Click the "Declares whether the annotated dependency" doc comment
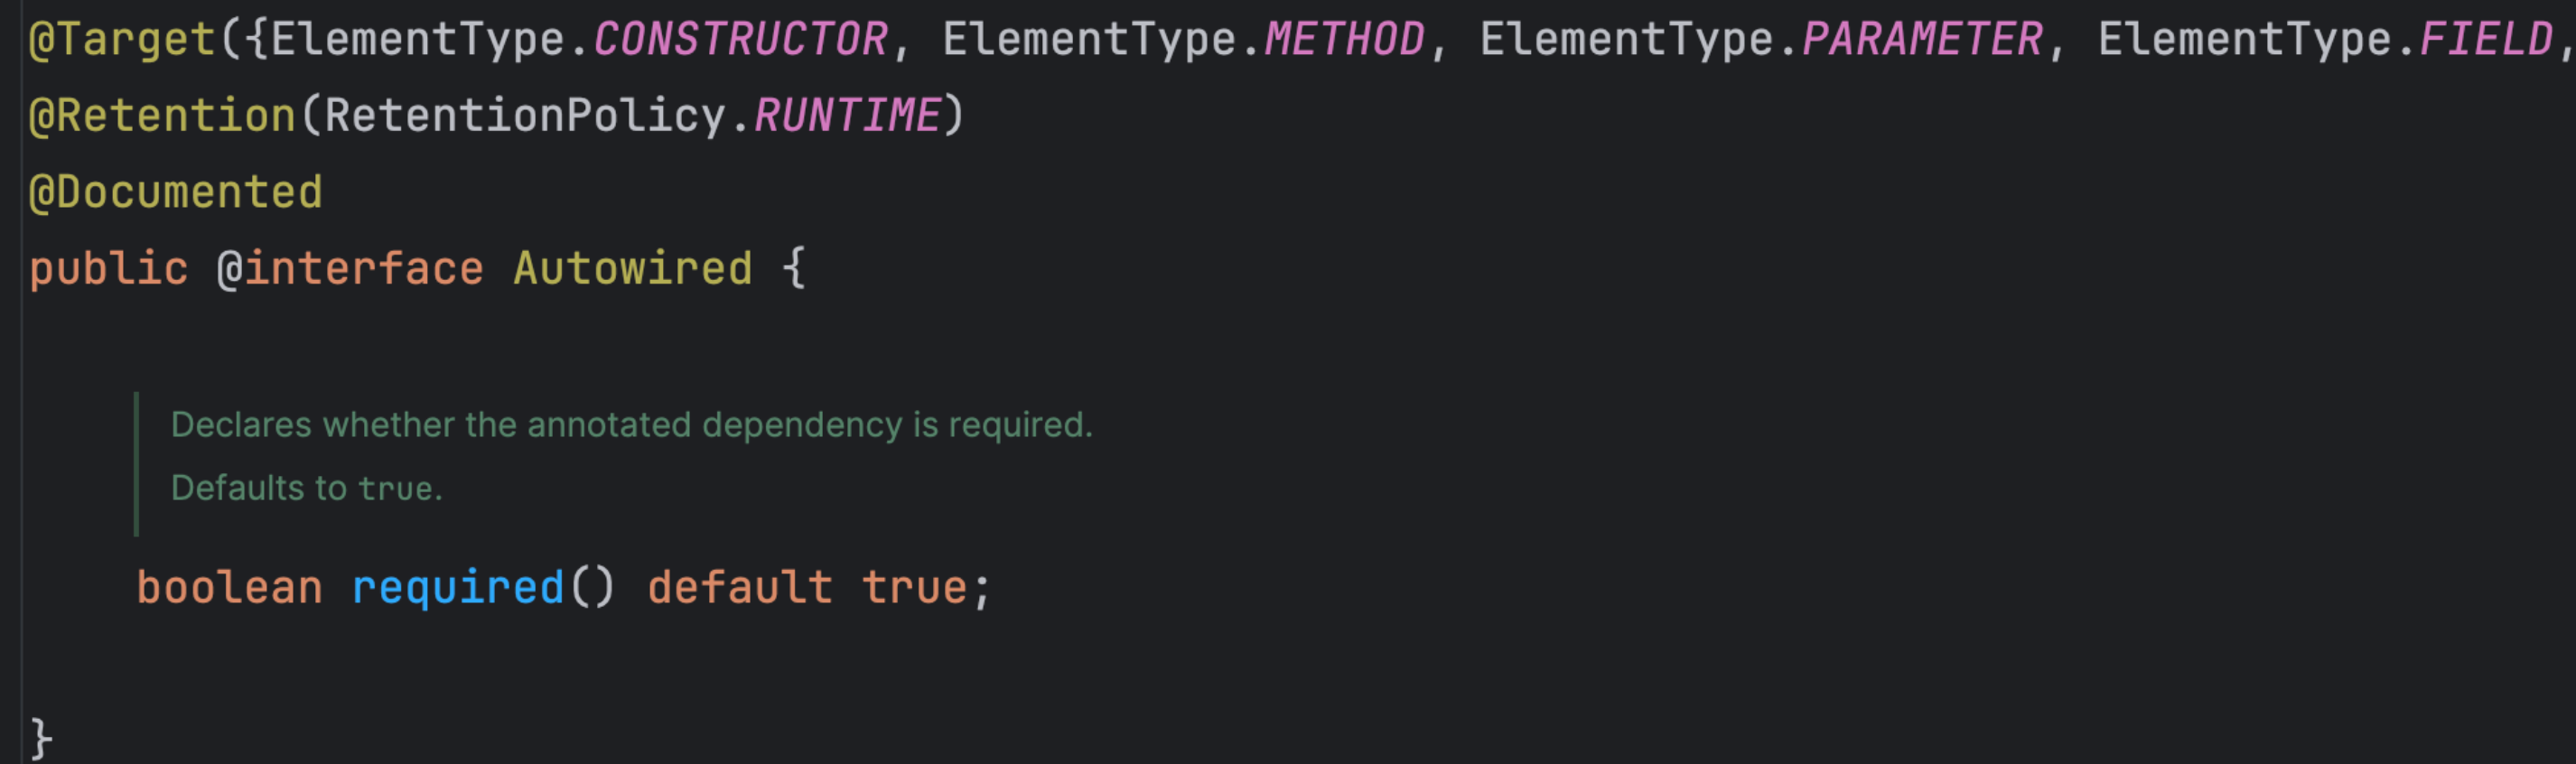Image resolution: width=2576 pixels, height=764 pixels. tap(631, 425)
